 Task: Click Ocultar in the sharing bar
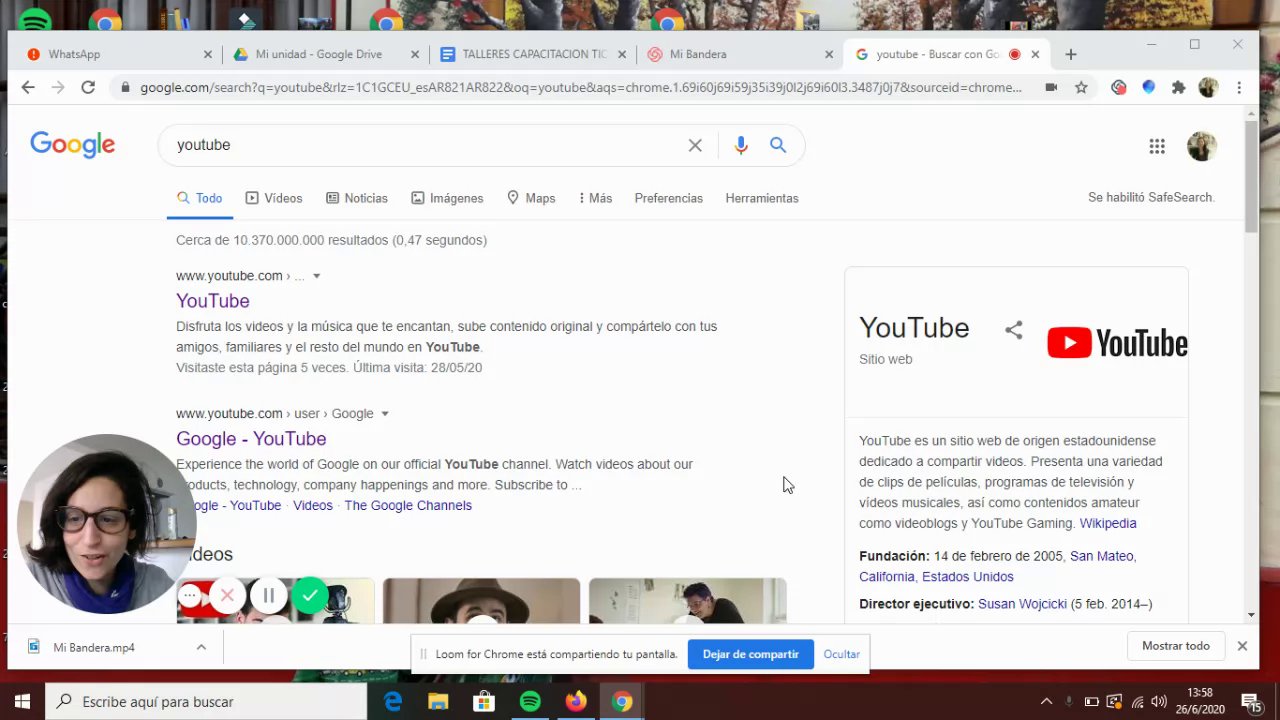tap(841, 654)
